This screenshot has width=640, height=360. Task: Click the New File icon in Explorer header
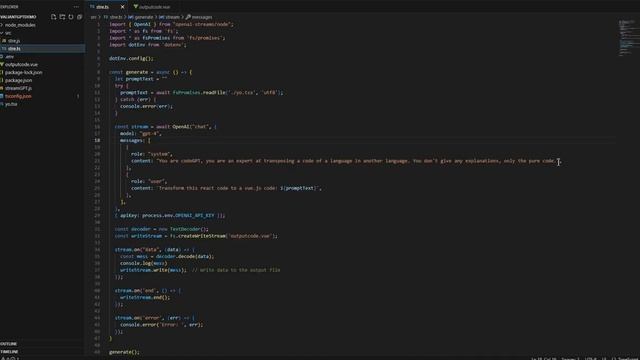53,17
